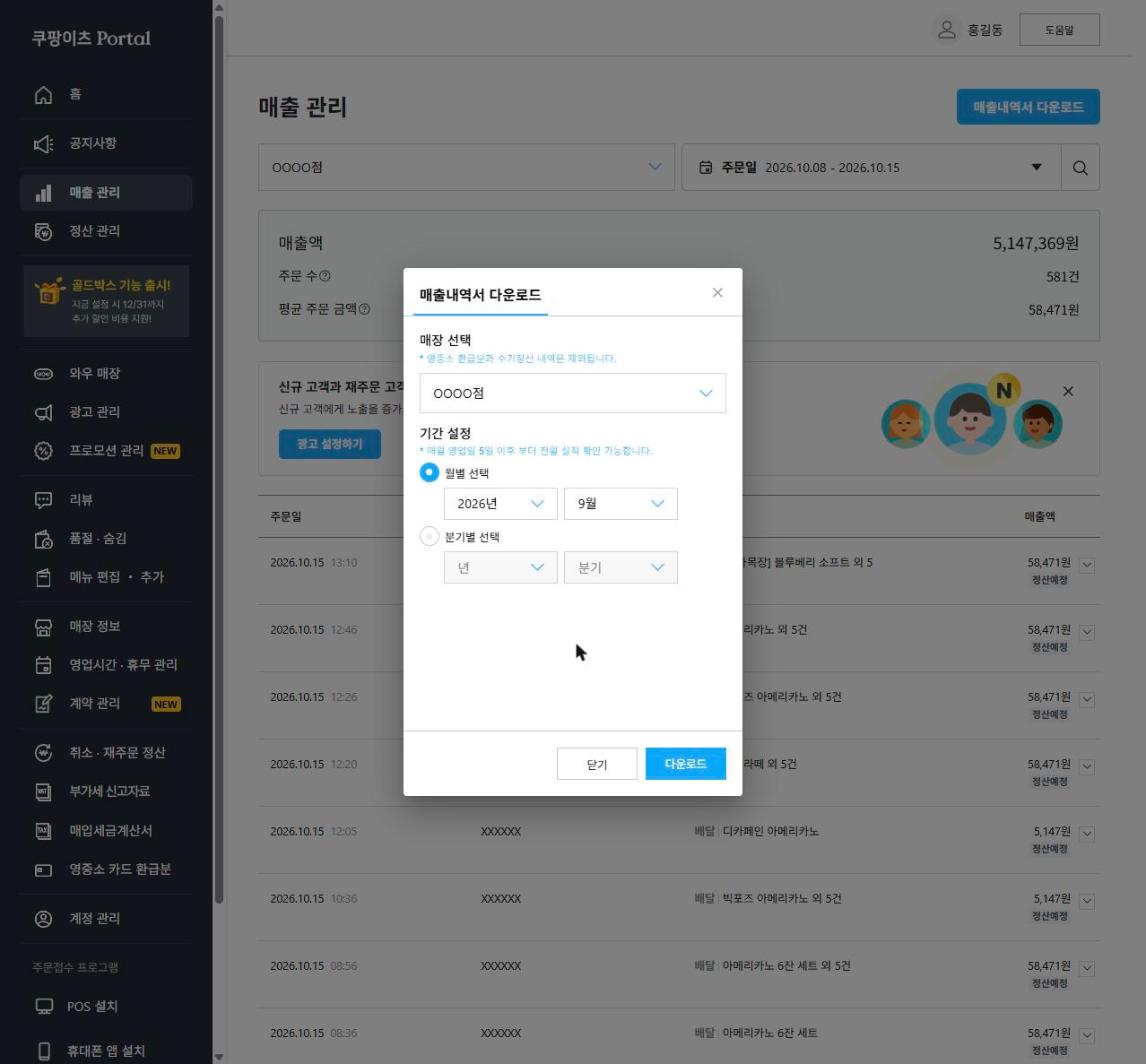Open 계정 관리 user icon
Viewport: 1146px width, 1064px height.
(44, 919)
